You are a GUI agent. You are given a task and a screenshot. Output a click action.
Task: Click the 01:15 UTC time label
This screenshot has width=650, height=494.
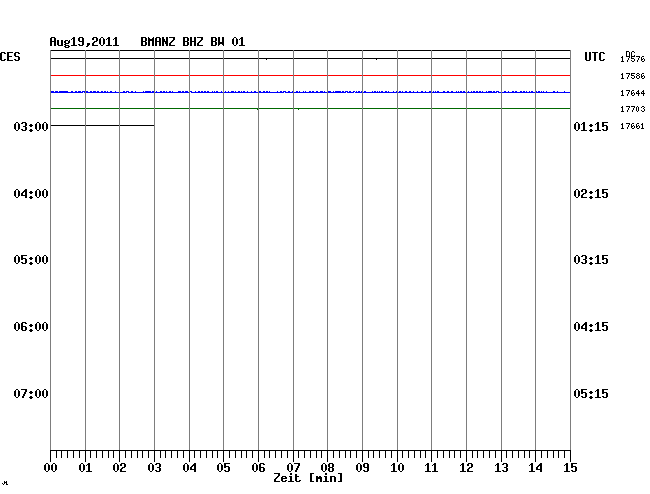click(591, 126)
